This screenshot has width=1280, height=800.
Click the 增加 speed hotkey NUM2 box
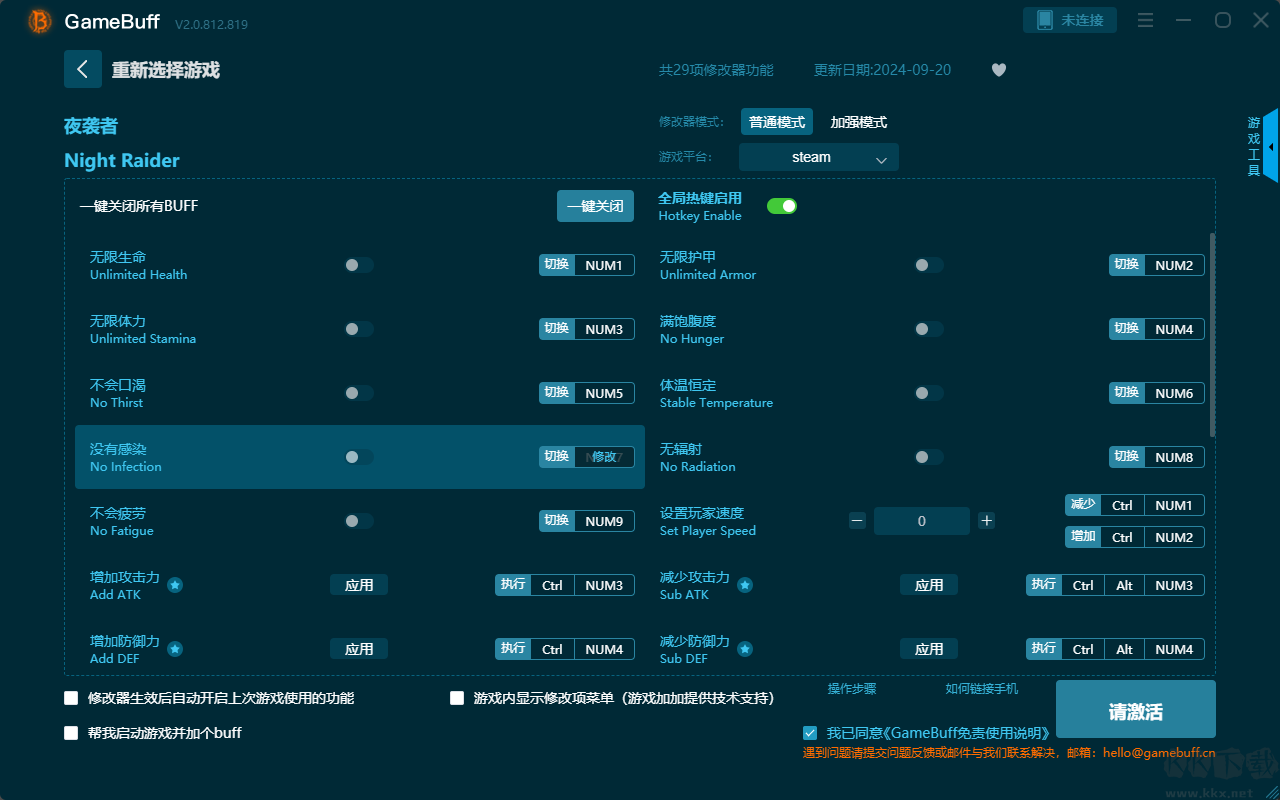[1174, 537]
